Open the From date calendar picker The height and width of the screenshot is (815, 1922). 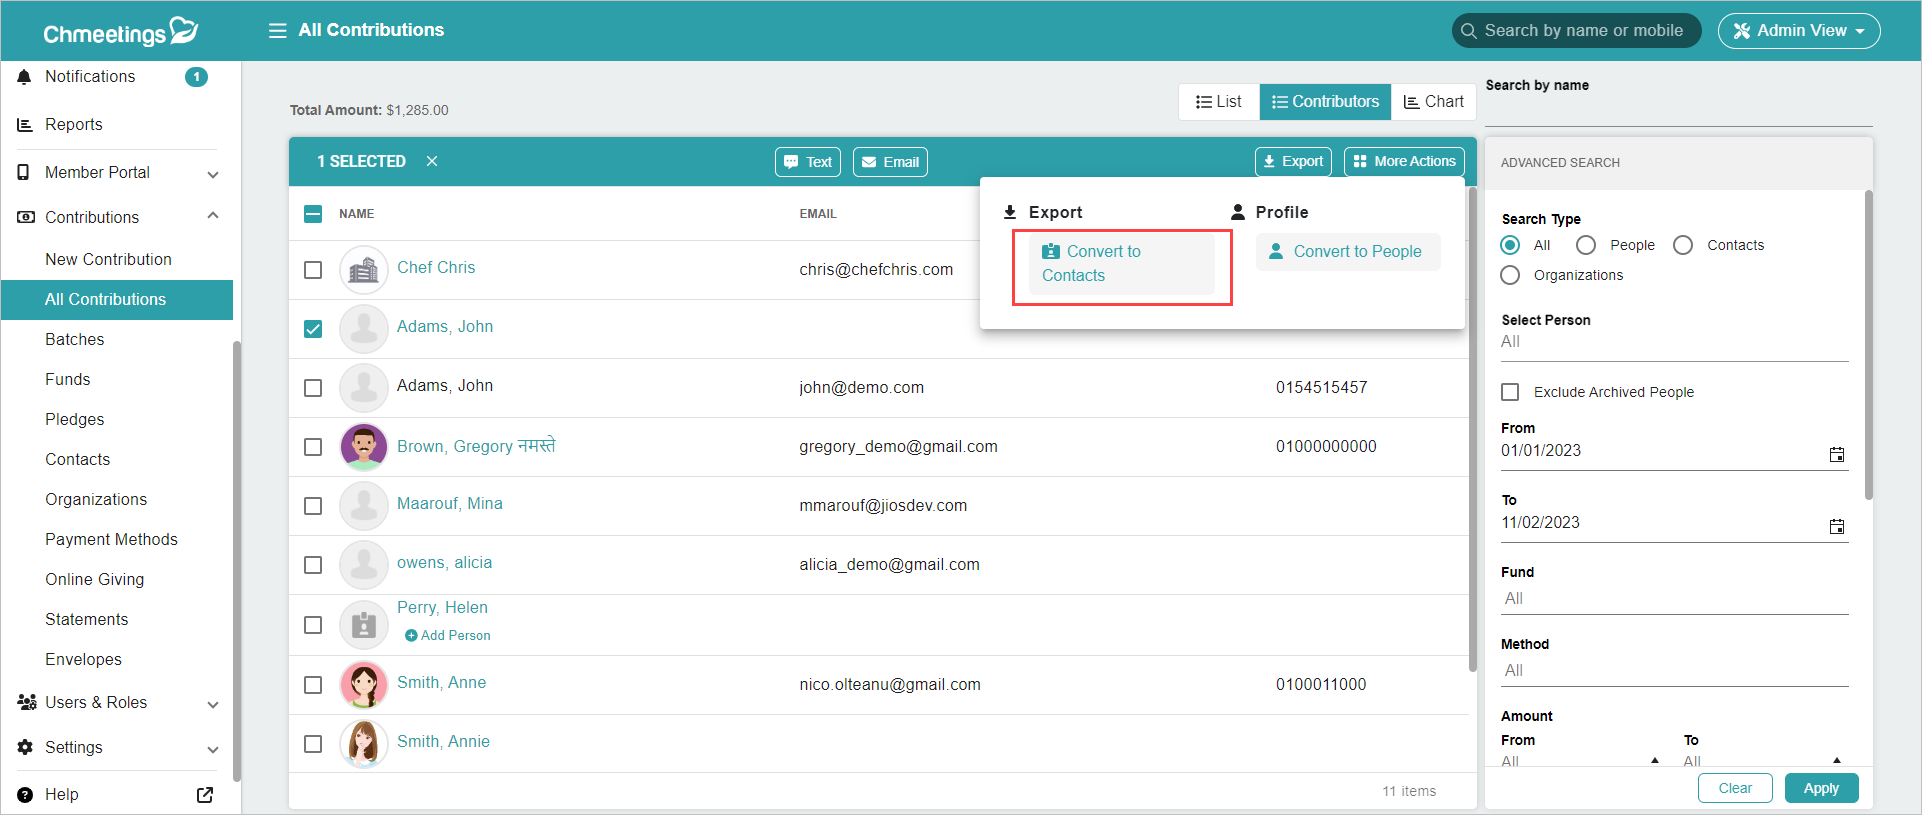(x=1836, y=454)
